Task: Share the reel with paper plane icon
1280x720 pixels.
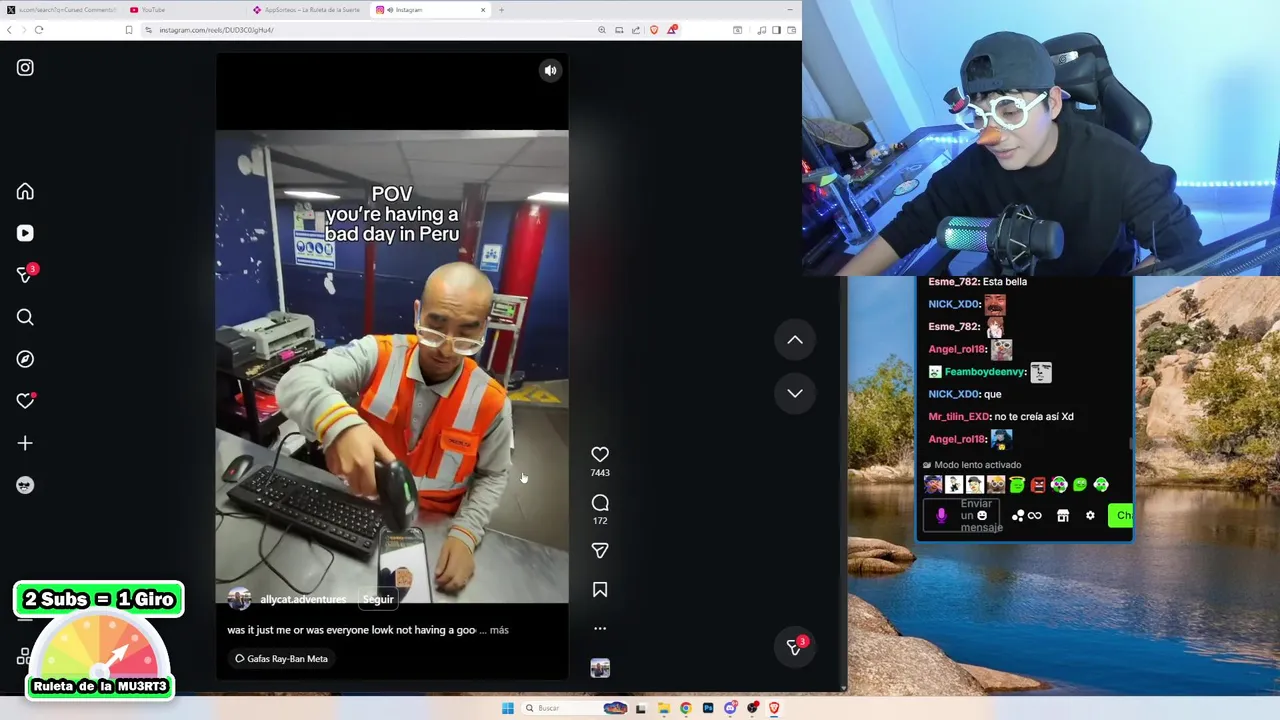Action: (x=600, y=551)
